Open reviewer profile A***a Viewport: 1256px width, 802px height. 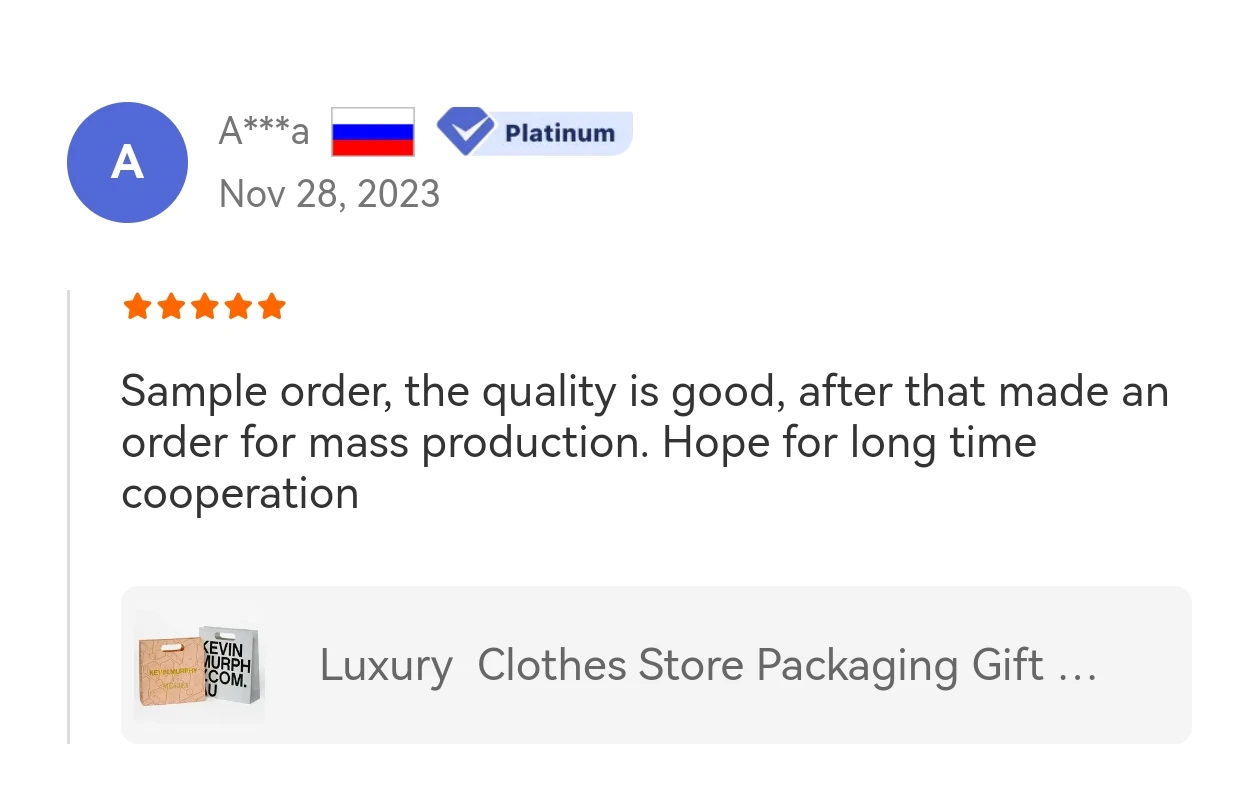click(x=264, y=131)
